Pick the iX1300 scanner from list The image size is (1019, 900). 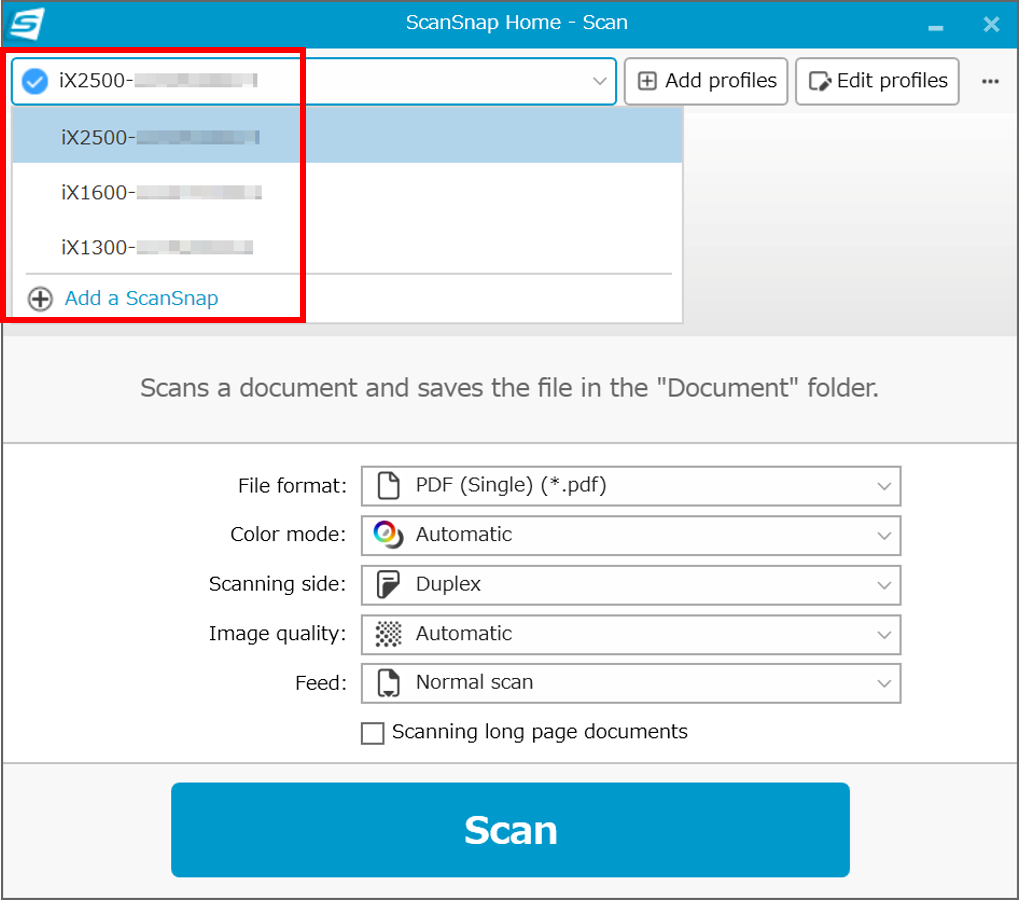[347, 247]
